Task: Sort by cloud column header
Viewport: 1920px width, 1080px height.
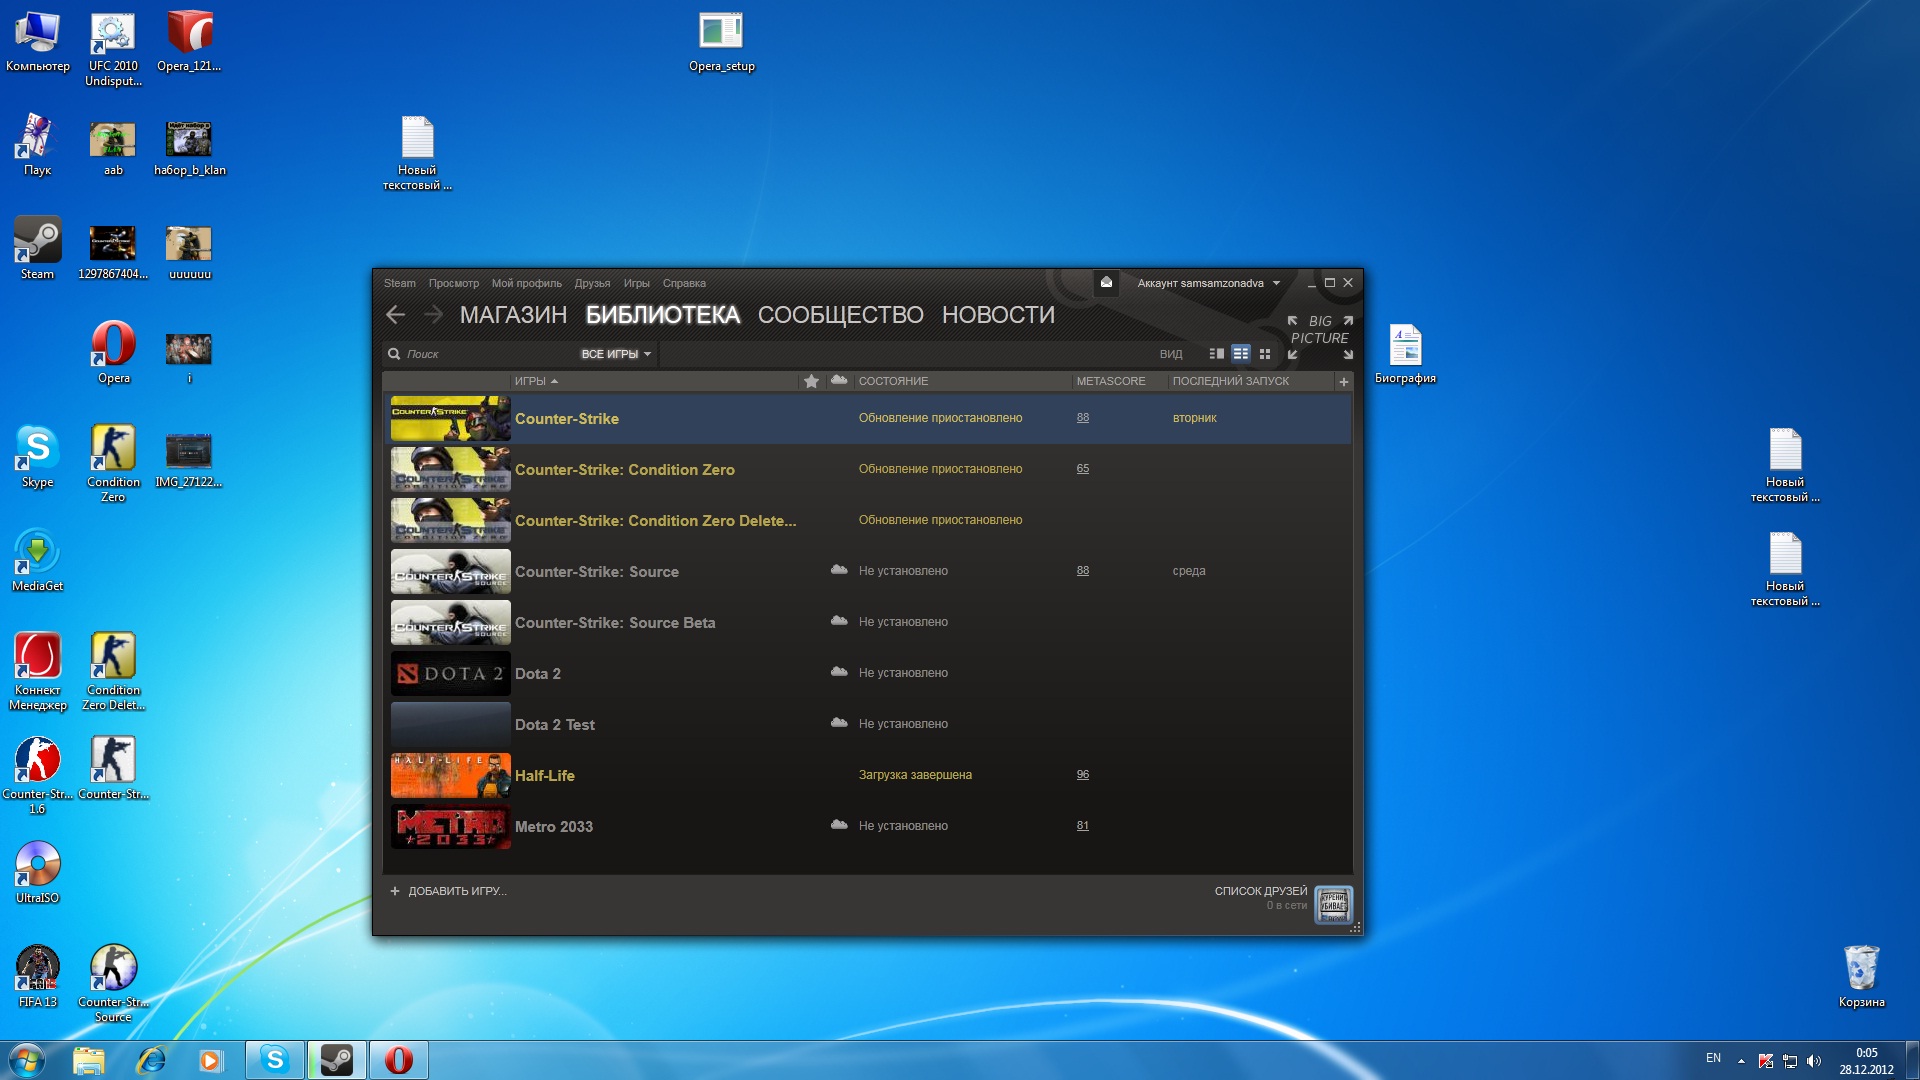Action: [839, 380]
